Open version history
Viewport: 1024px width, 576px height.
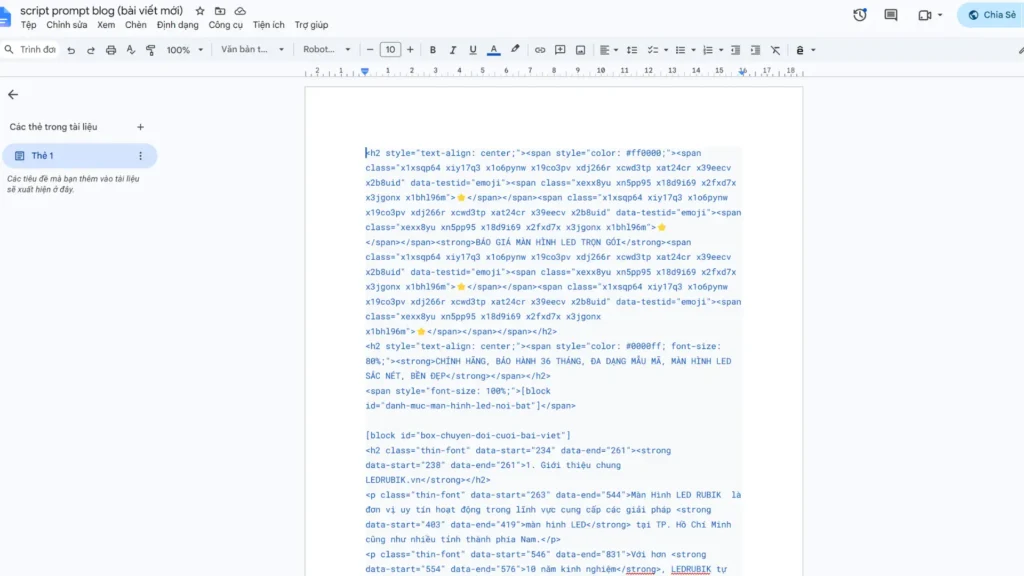pyautogui.click(x=859, y=15)
